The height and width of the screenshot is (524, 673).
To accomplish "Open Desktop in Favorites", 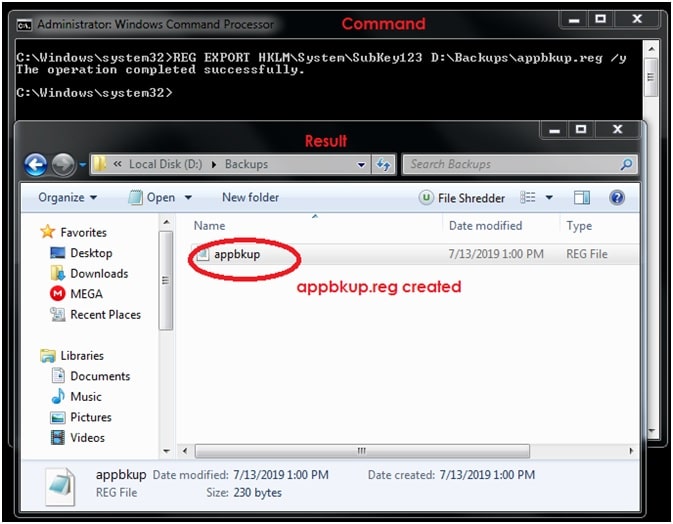I will 91,253.
